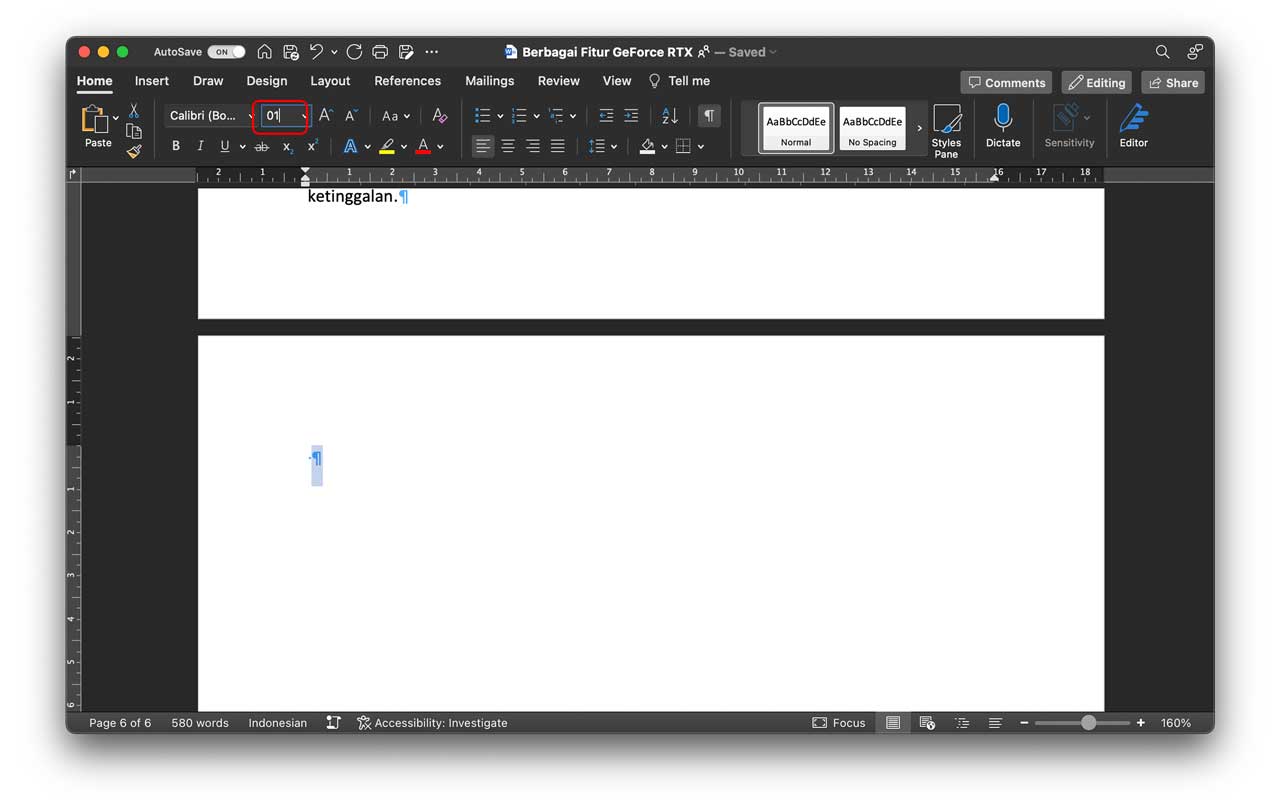Click the Sort A-Z icon
Viewport: 1280px width, 804px height.
tap(670, 116)
